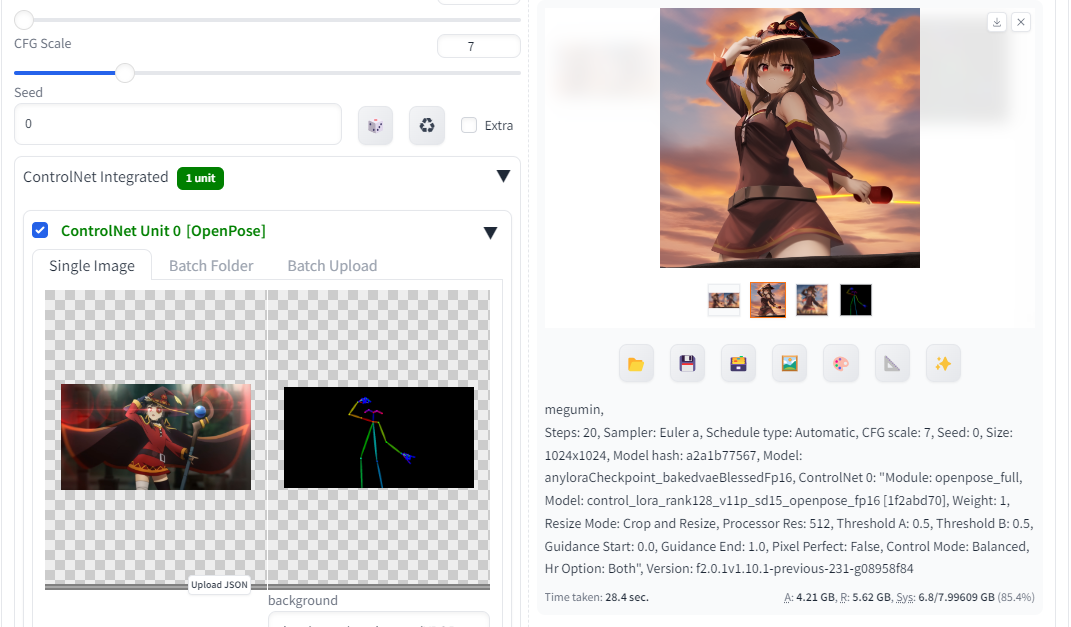Save images as zip archive icon
Image resolution: width=1071 pixels, height=627 pixels.
[x=738, y=363]
